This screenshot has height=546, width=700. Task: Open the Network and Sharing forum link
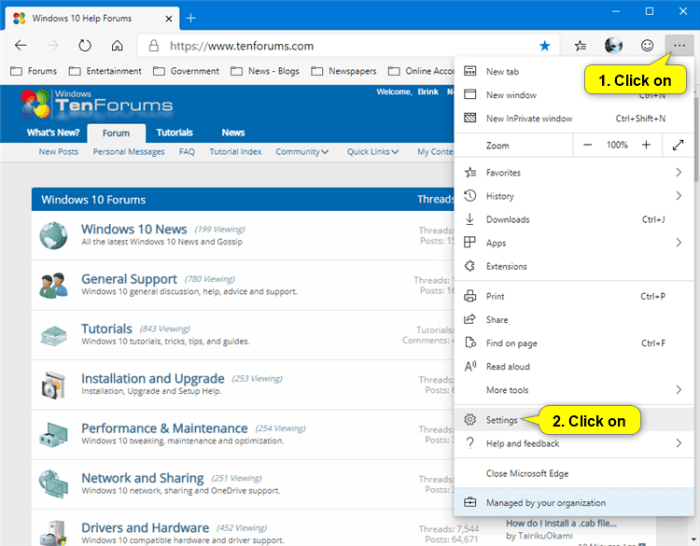tap(142, 478)
